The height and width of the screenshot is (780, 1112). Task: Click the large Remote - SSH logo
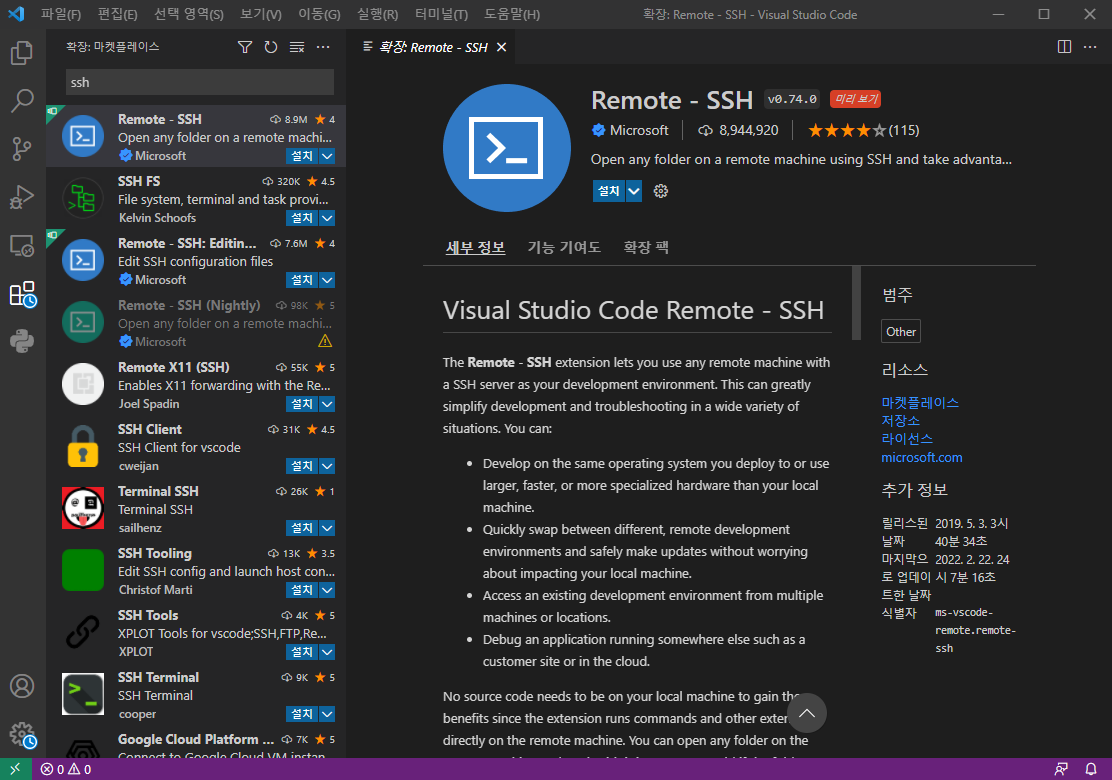pos(506,147)
